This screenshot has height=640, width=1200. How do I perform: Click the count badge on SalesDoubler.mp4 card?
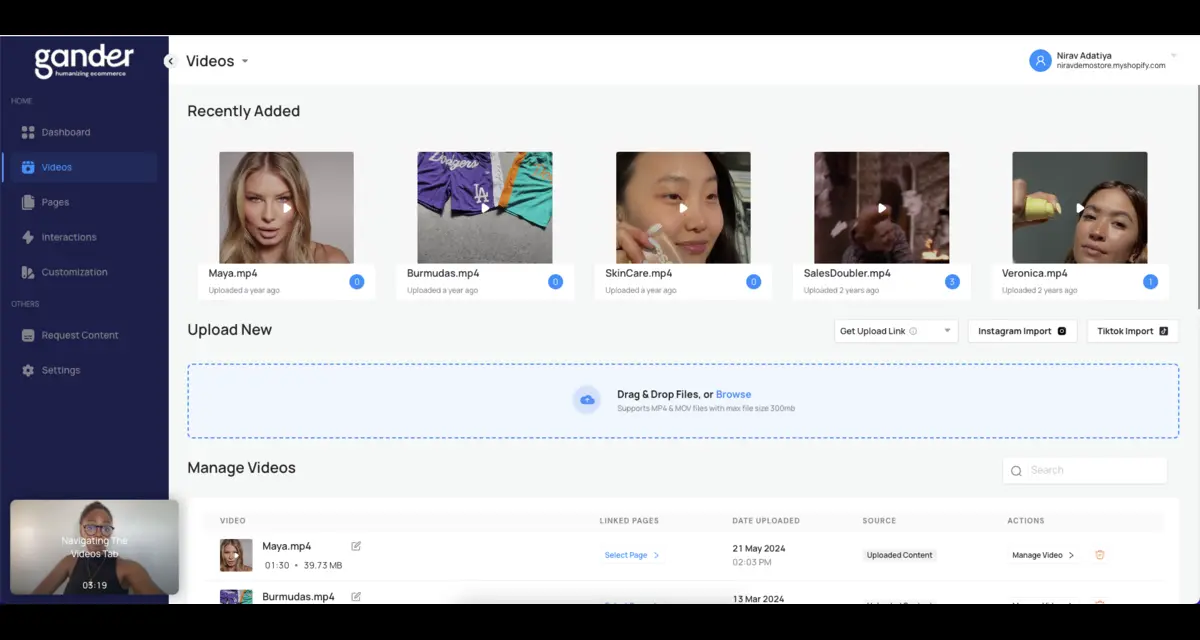[x=952, y=282]
